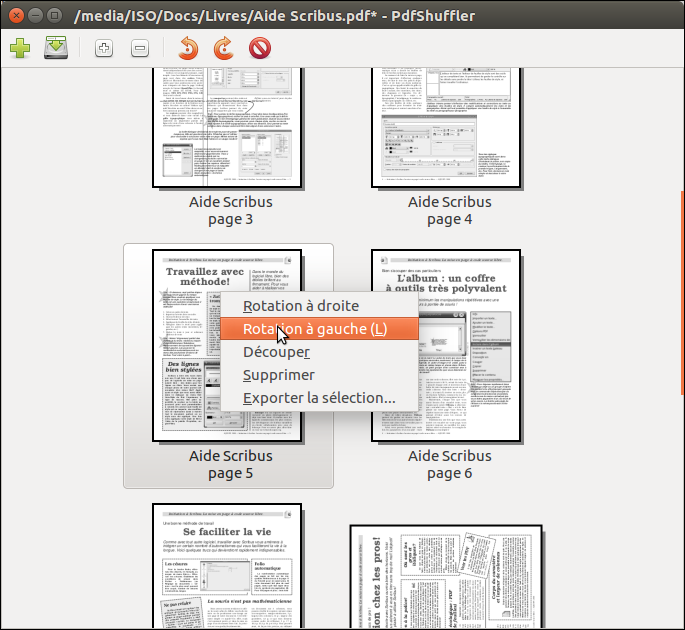Close the PdfShuffler window
Screen dimensions: 685x630
[x=16, y=16]
